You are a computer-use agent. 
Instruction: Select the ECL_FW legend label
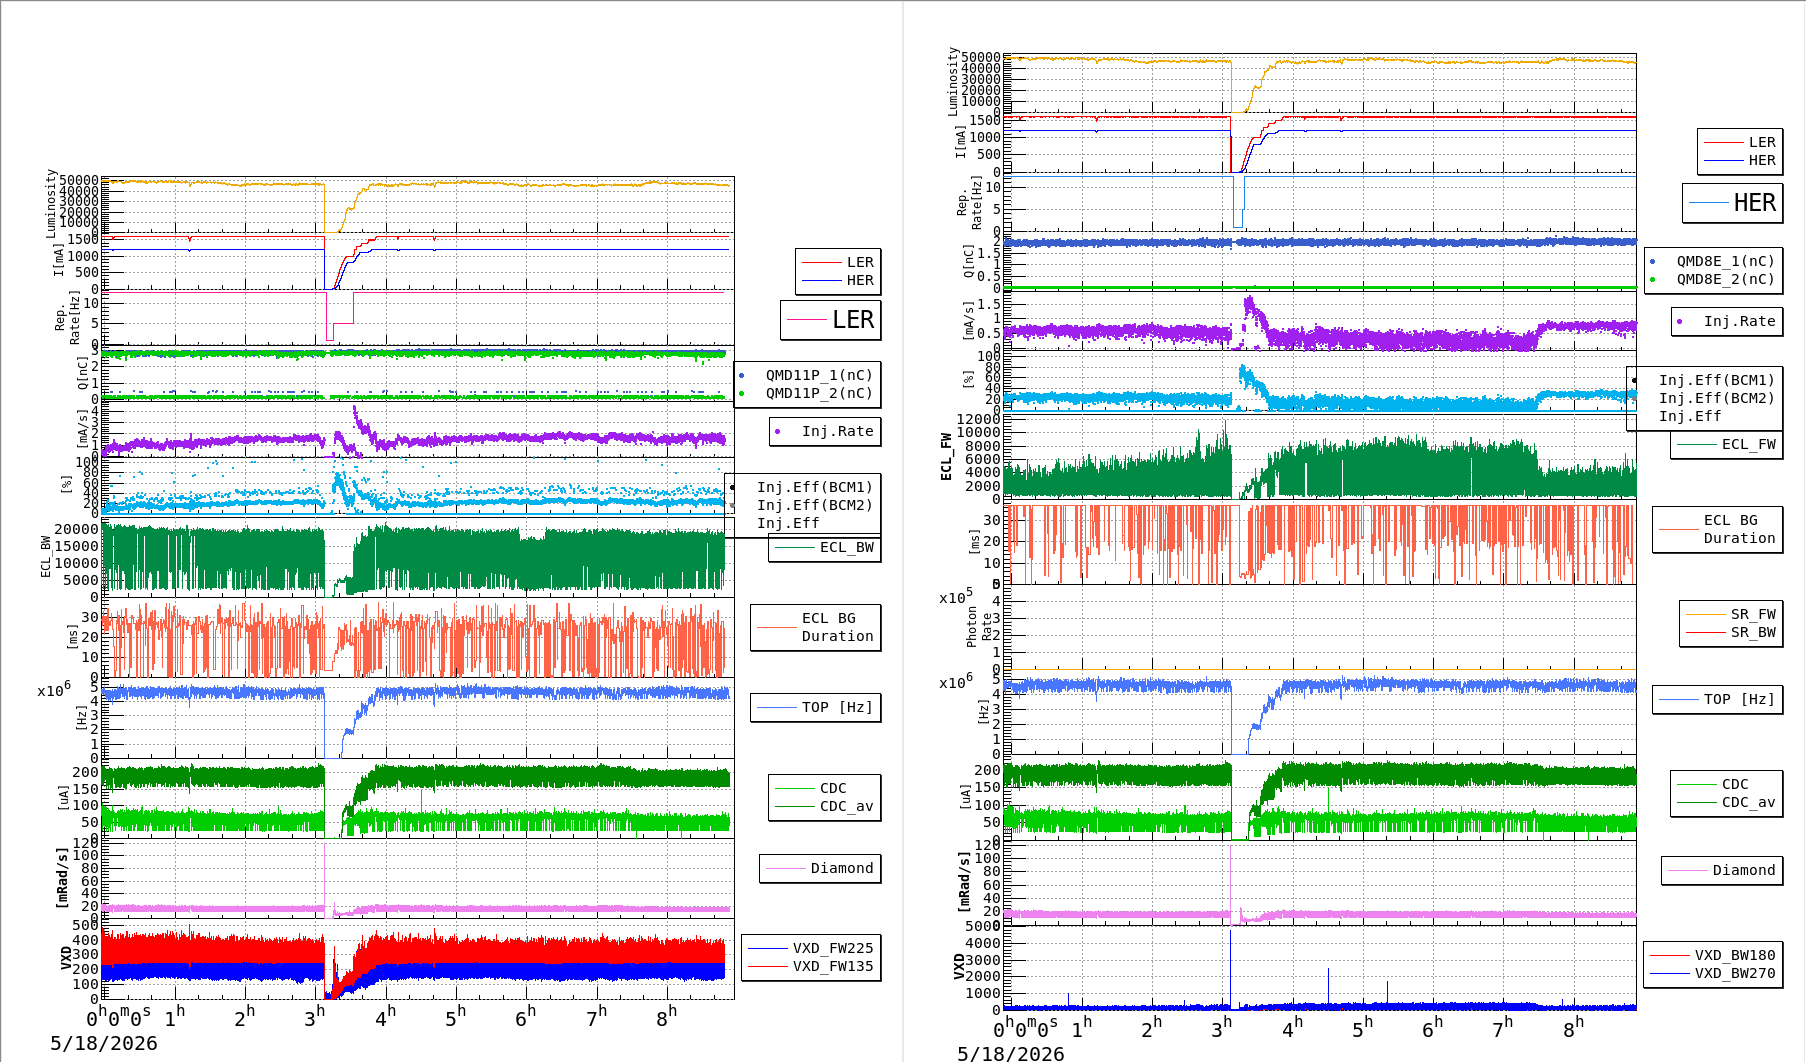tap(1749, 444)
